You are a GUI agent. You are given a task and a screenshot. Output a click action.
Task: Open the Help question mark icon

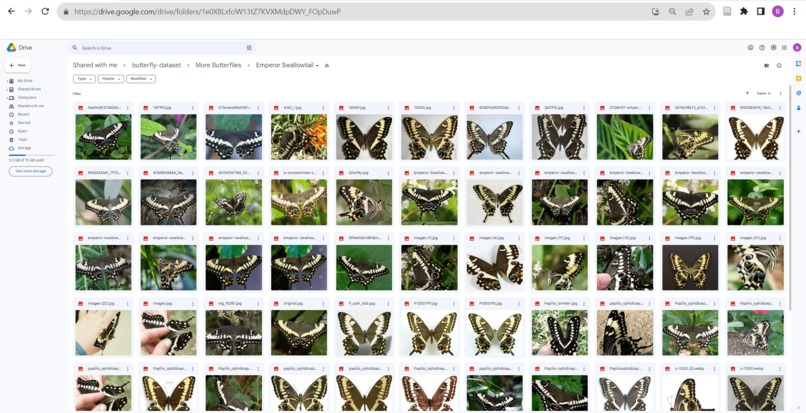click(762, 47)
